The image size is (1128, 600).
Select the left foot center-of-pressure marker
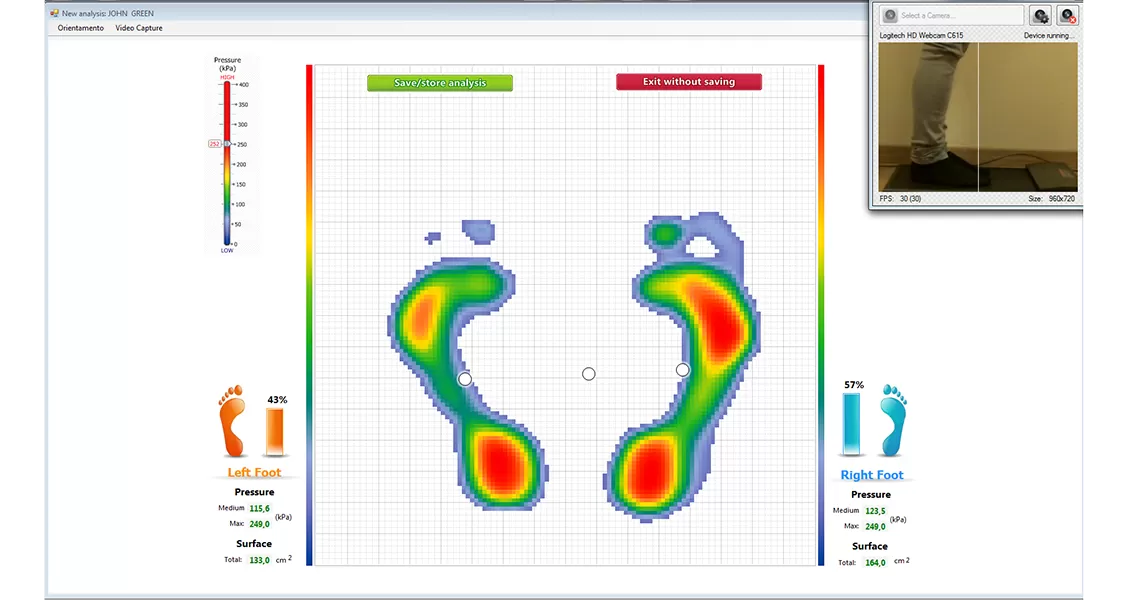coord(464,379)
